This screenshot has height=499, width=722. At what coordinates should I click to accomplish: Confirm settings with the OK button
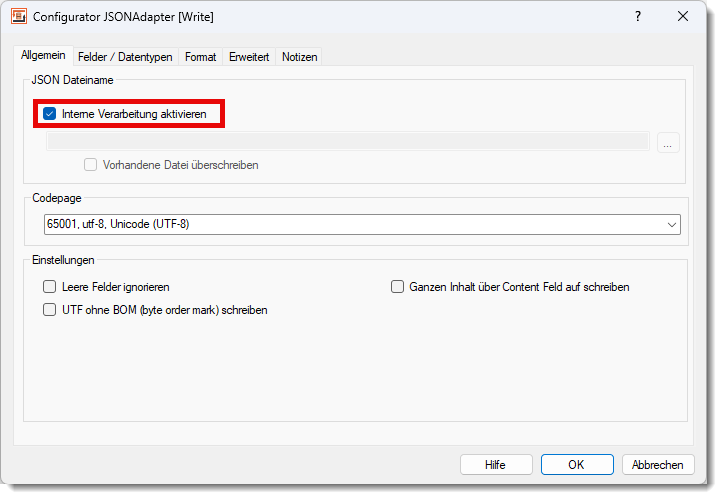click(x=576, y=465)
